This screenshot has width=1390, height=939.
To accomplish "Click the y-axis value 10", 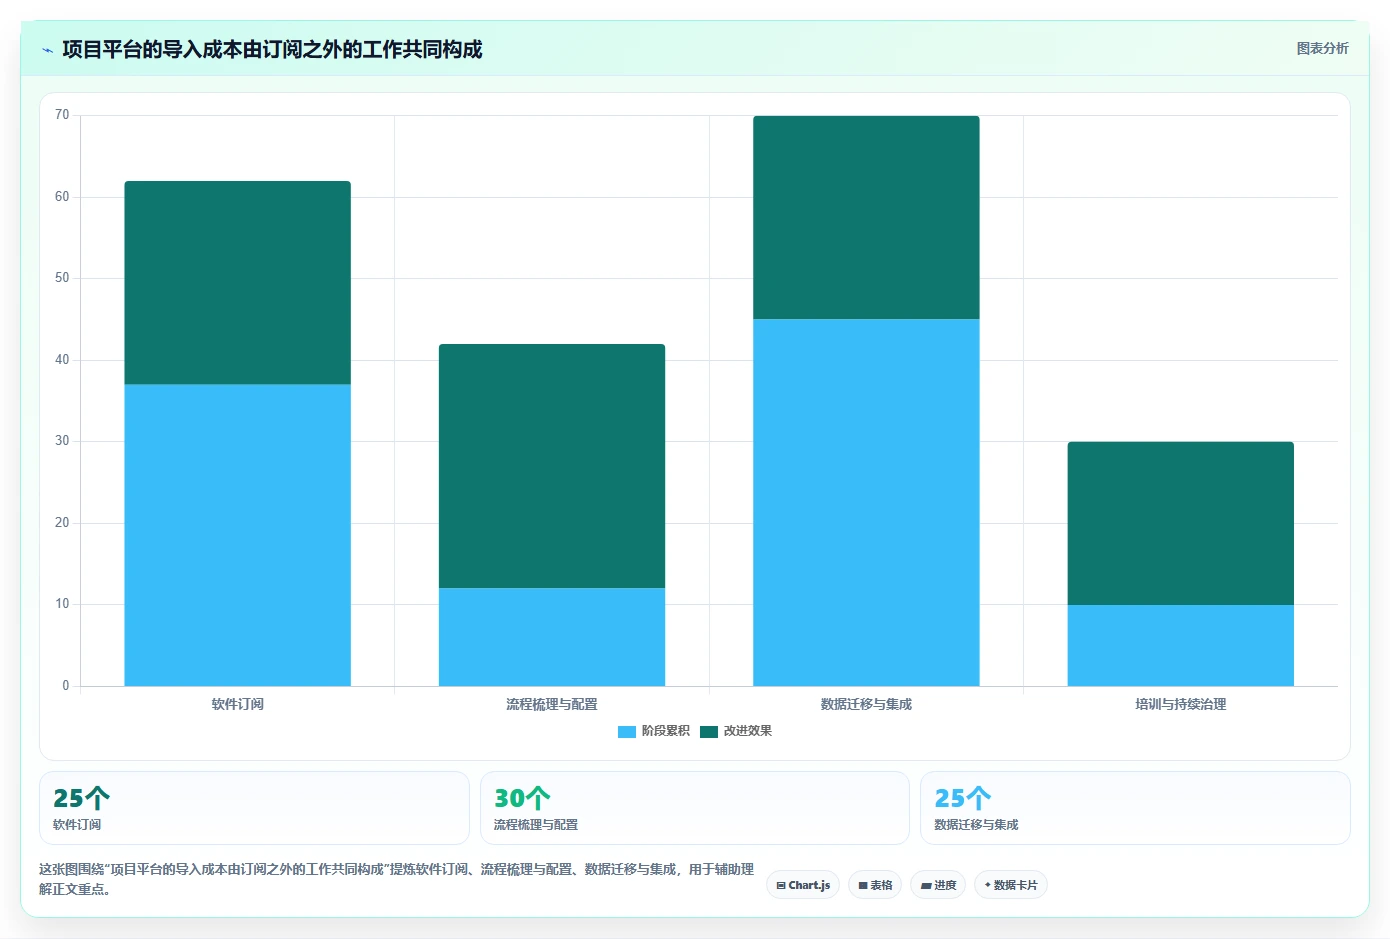I will coord(62,604).
